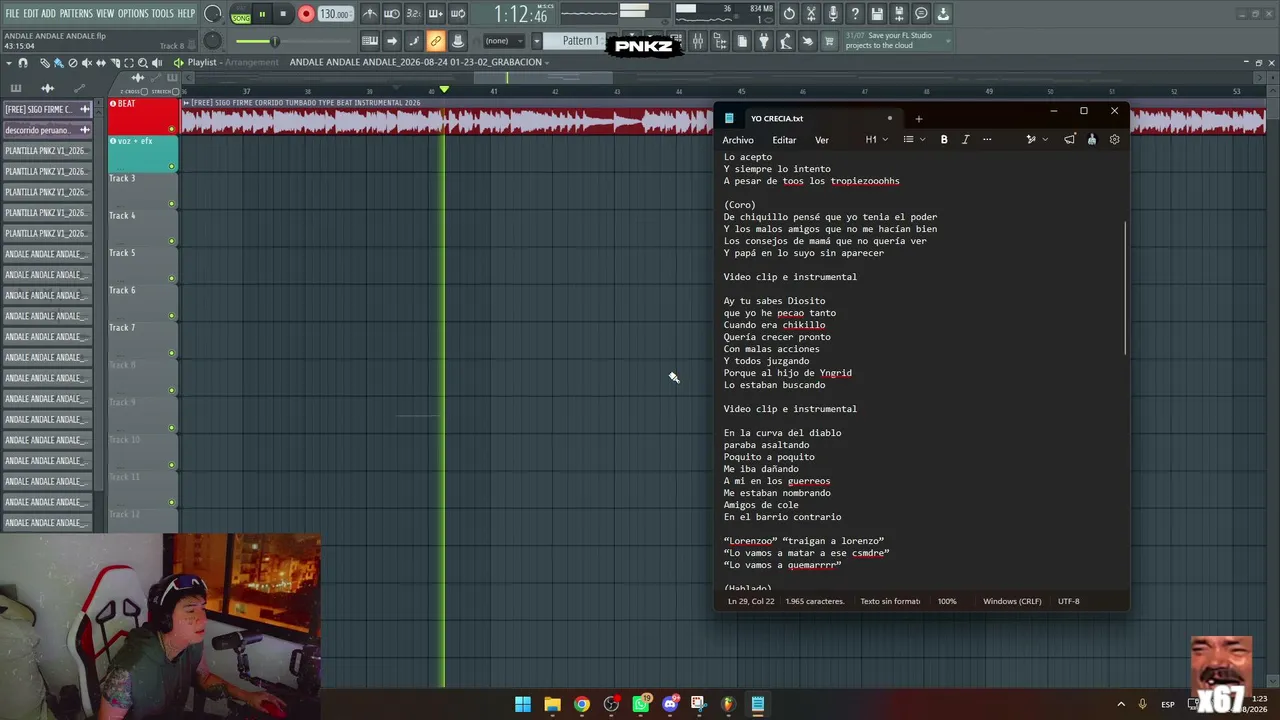This screenshot has height=720, width=1280.
Task: Pause playback in the transport bar
Action: coord(262,14)
